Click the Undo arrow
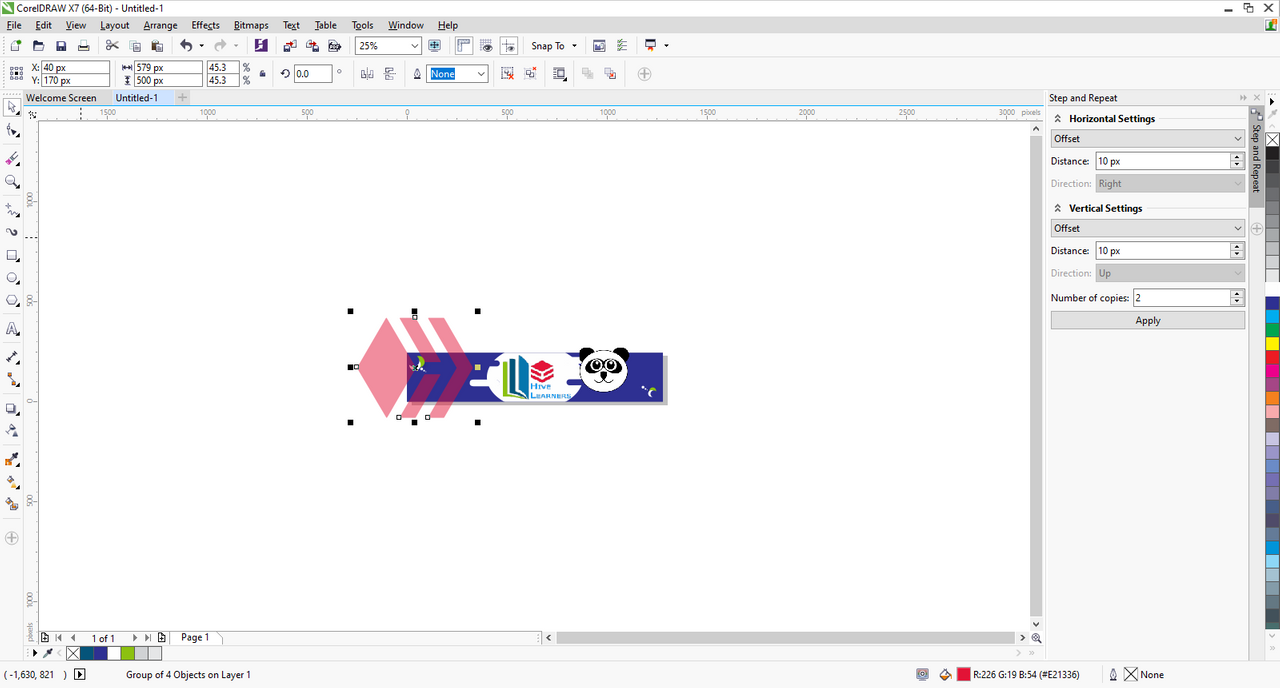Viewport: 1280px width, 688px height. (186, 46)
